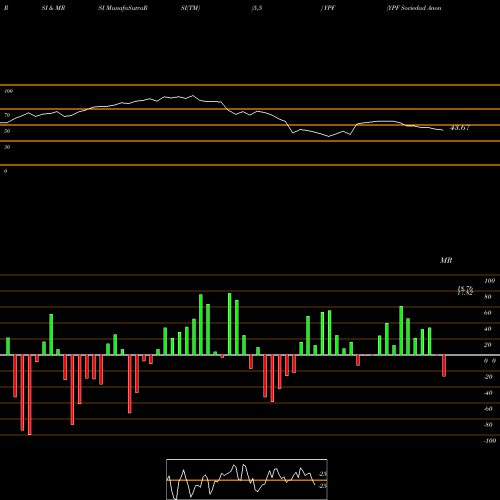This screenshot has width=500, height=500.
Task: Click the MR axis label -60
Action: tap(488, 409)
